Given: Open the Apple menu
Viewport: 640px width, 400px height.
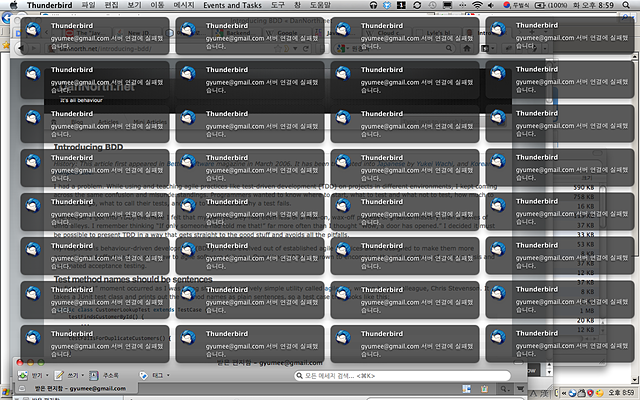Looking at the screenshot, I should tap(13, 5).
